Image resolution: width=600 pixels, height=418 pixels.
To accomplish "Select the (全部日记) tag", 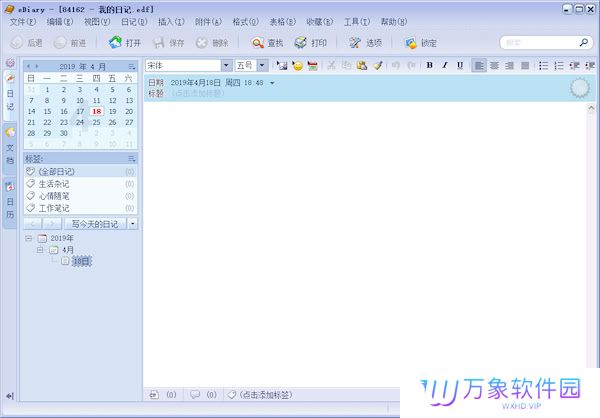I will (x=80, y=171).
